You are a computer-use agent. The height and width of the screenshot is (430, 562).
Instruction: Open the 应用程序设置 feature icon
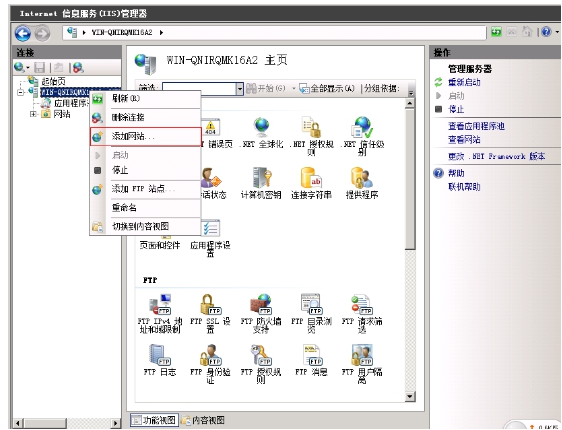210,238
